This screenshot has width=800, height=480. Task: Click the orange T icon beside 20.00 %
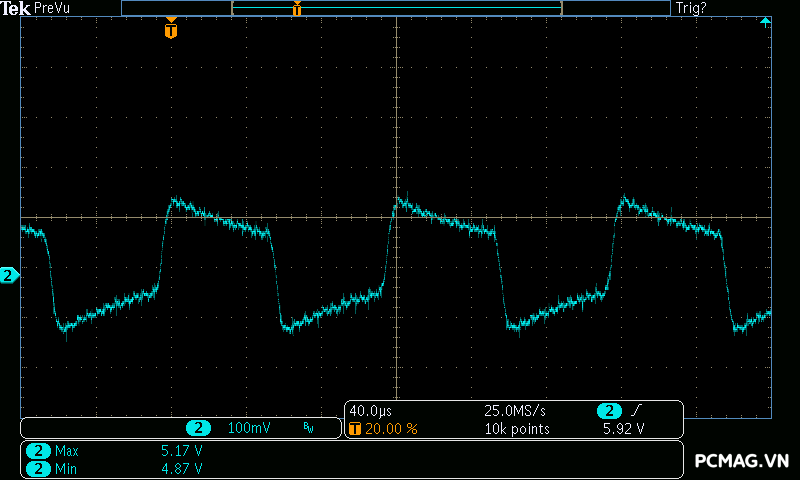[x=354, y=429]
